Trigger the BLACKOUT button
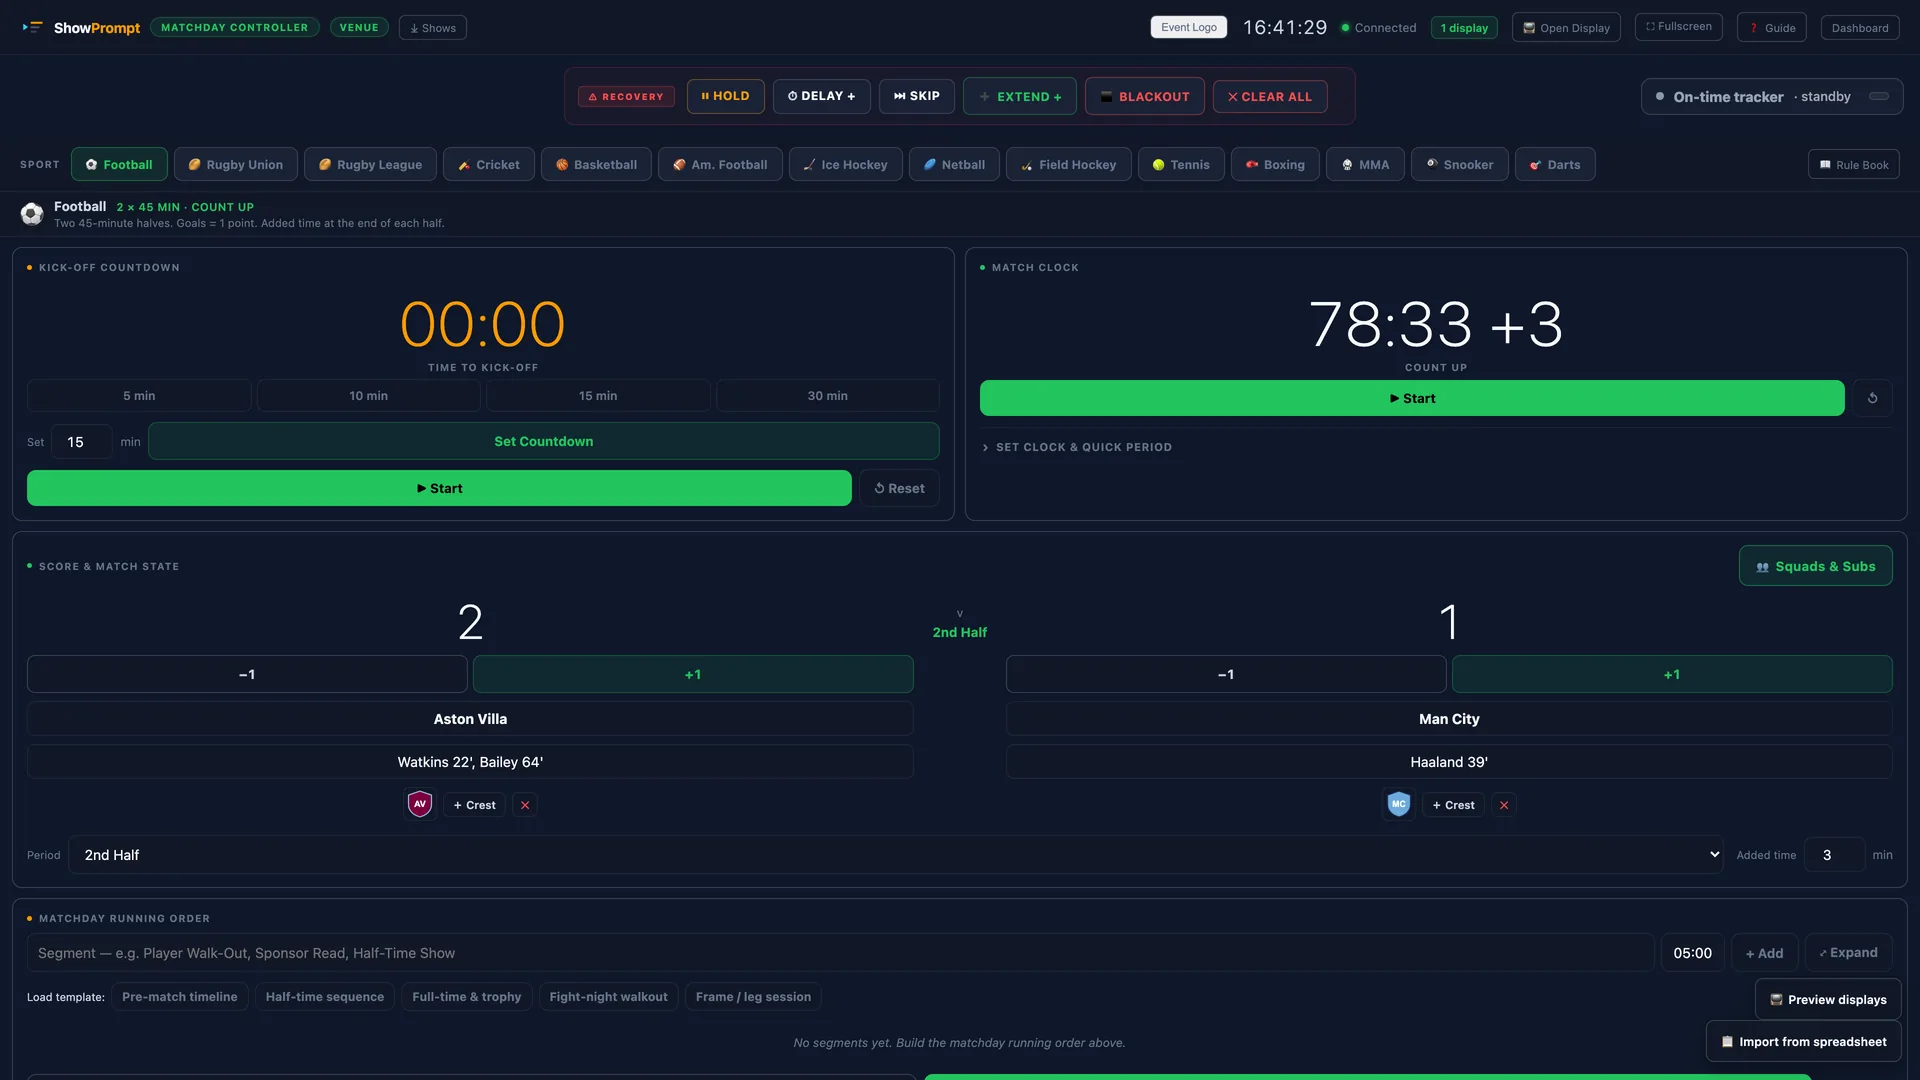 [1145, 97]
